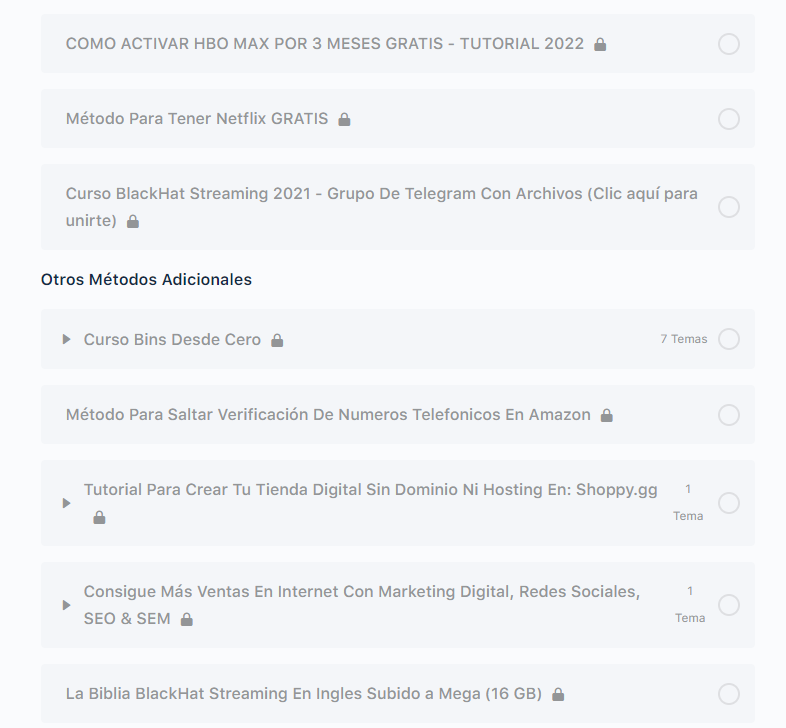Open Método Para Tener Netflix GRATIS lesson
Viewport: 786px width, 728px height.
pyautogui.click(x=197, y=119)
